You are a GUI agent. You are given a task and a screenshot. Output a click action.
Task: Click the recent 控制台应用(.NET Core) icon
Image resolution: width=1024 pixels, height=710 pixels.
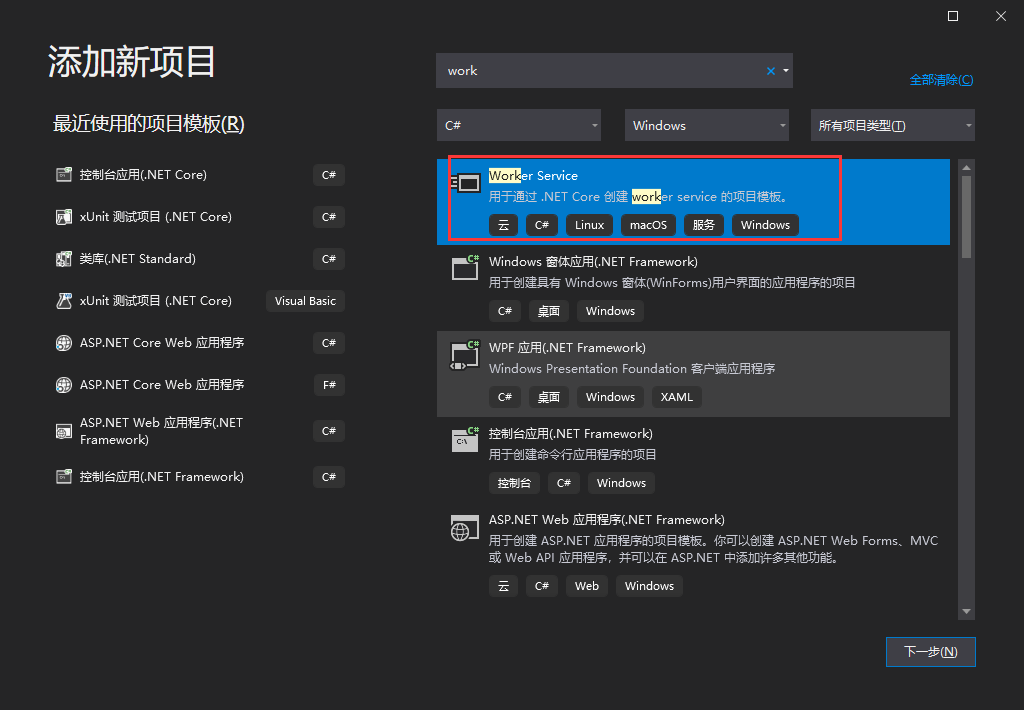point(64,174)
